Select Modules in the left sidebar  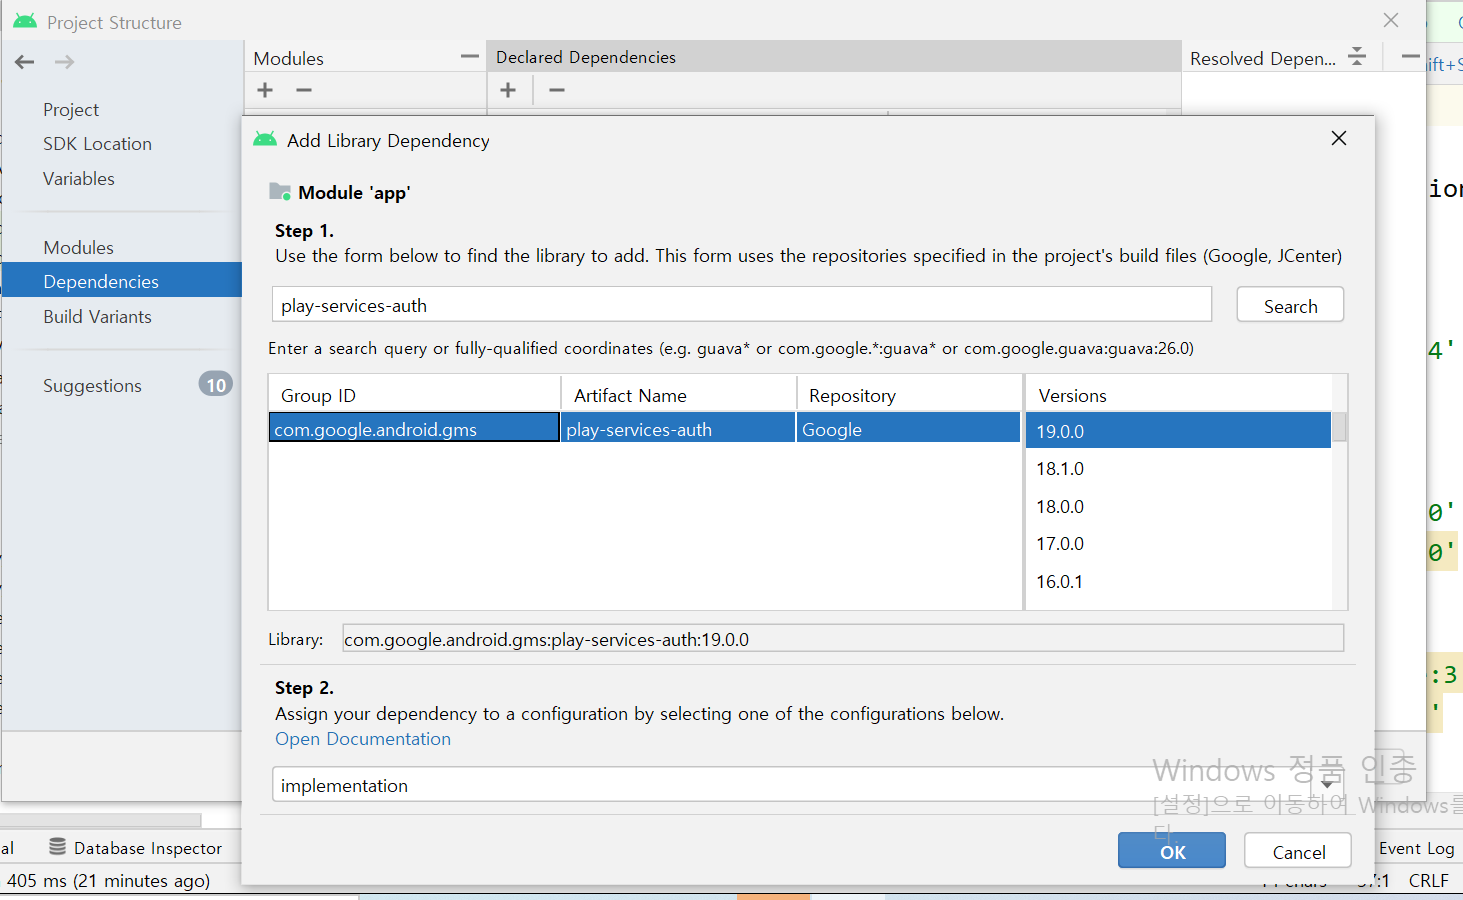point(78,247)
